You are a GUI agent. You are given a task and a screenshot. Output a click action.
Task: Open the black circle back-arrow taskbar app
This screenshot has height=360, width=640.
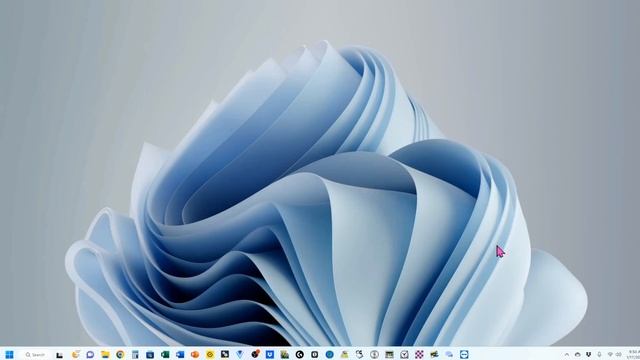click(300, 354)
